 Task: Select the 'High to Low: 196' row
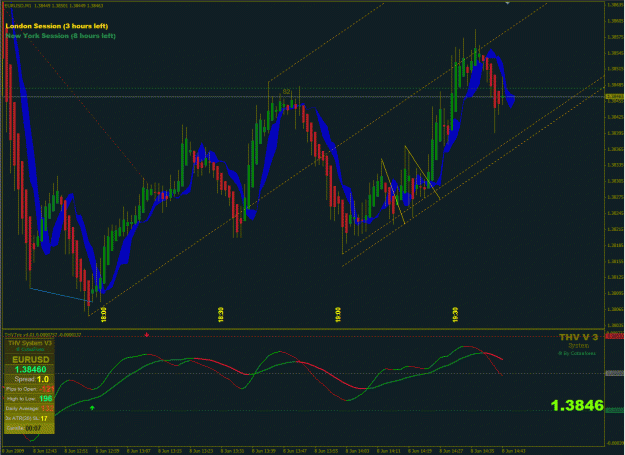29,398
